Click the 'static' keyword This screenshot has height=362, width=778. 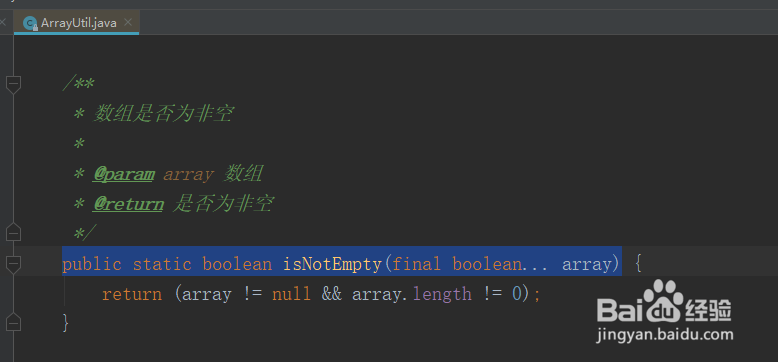click(x=162, y=264)
